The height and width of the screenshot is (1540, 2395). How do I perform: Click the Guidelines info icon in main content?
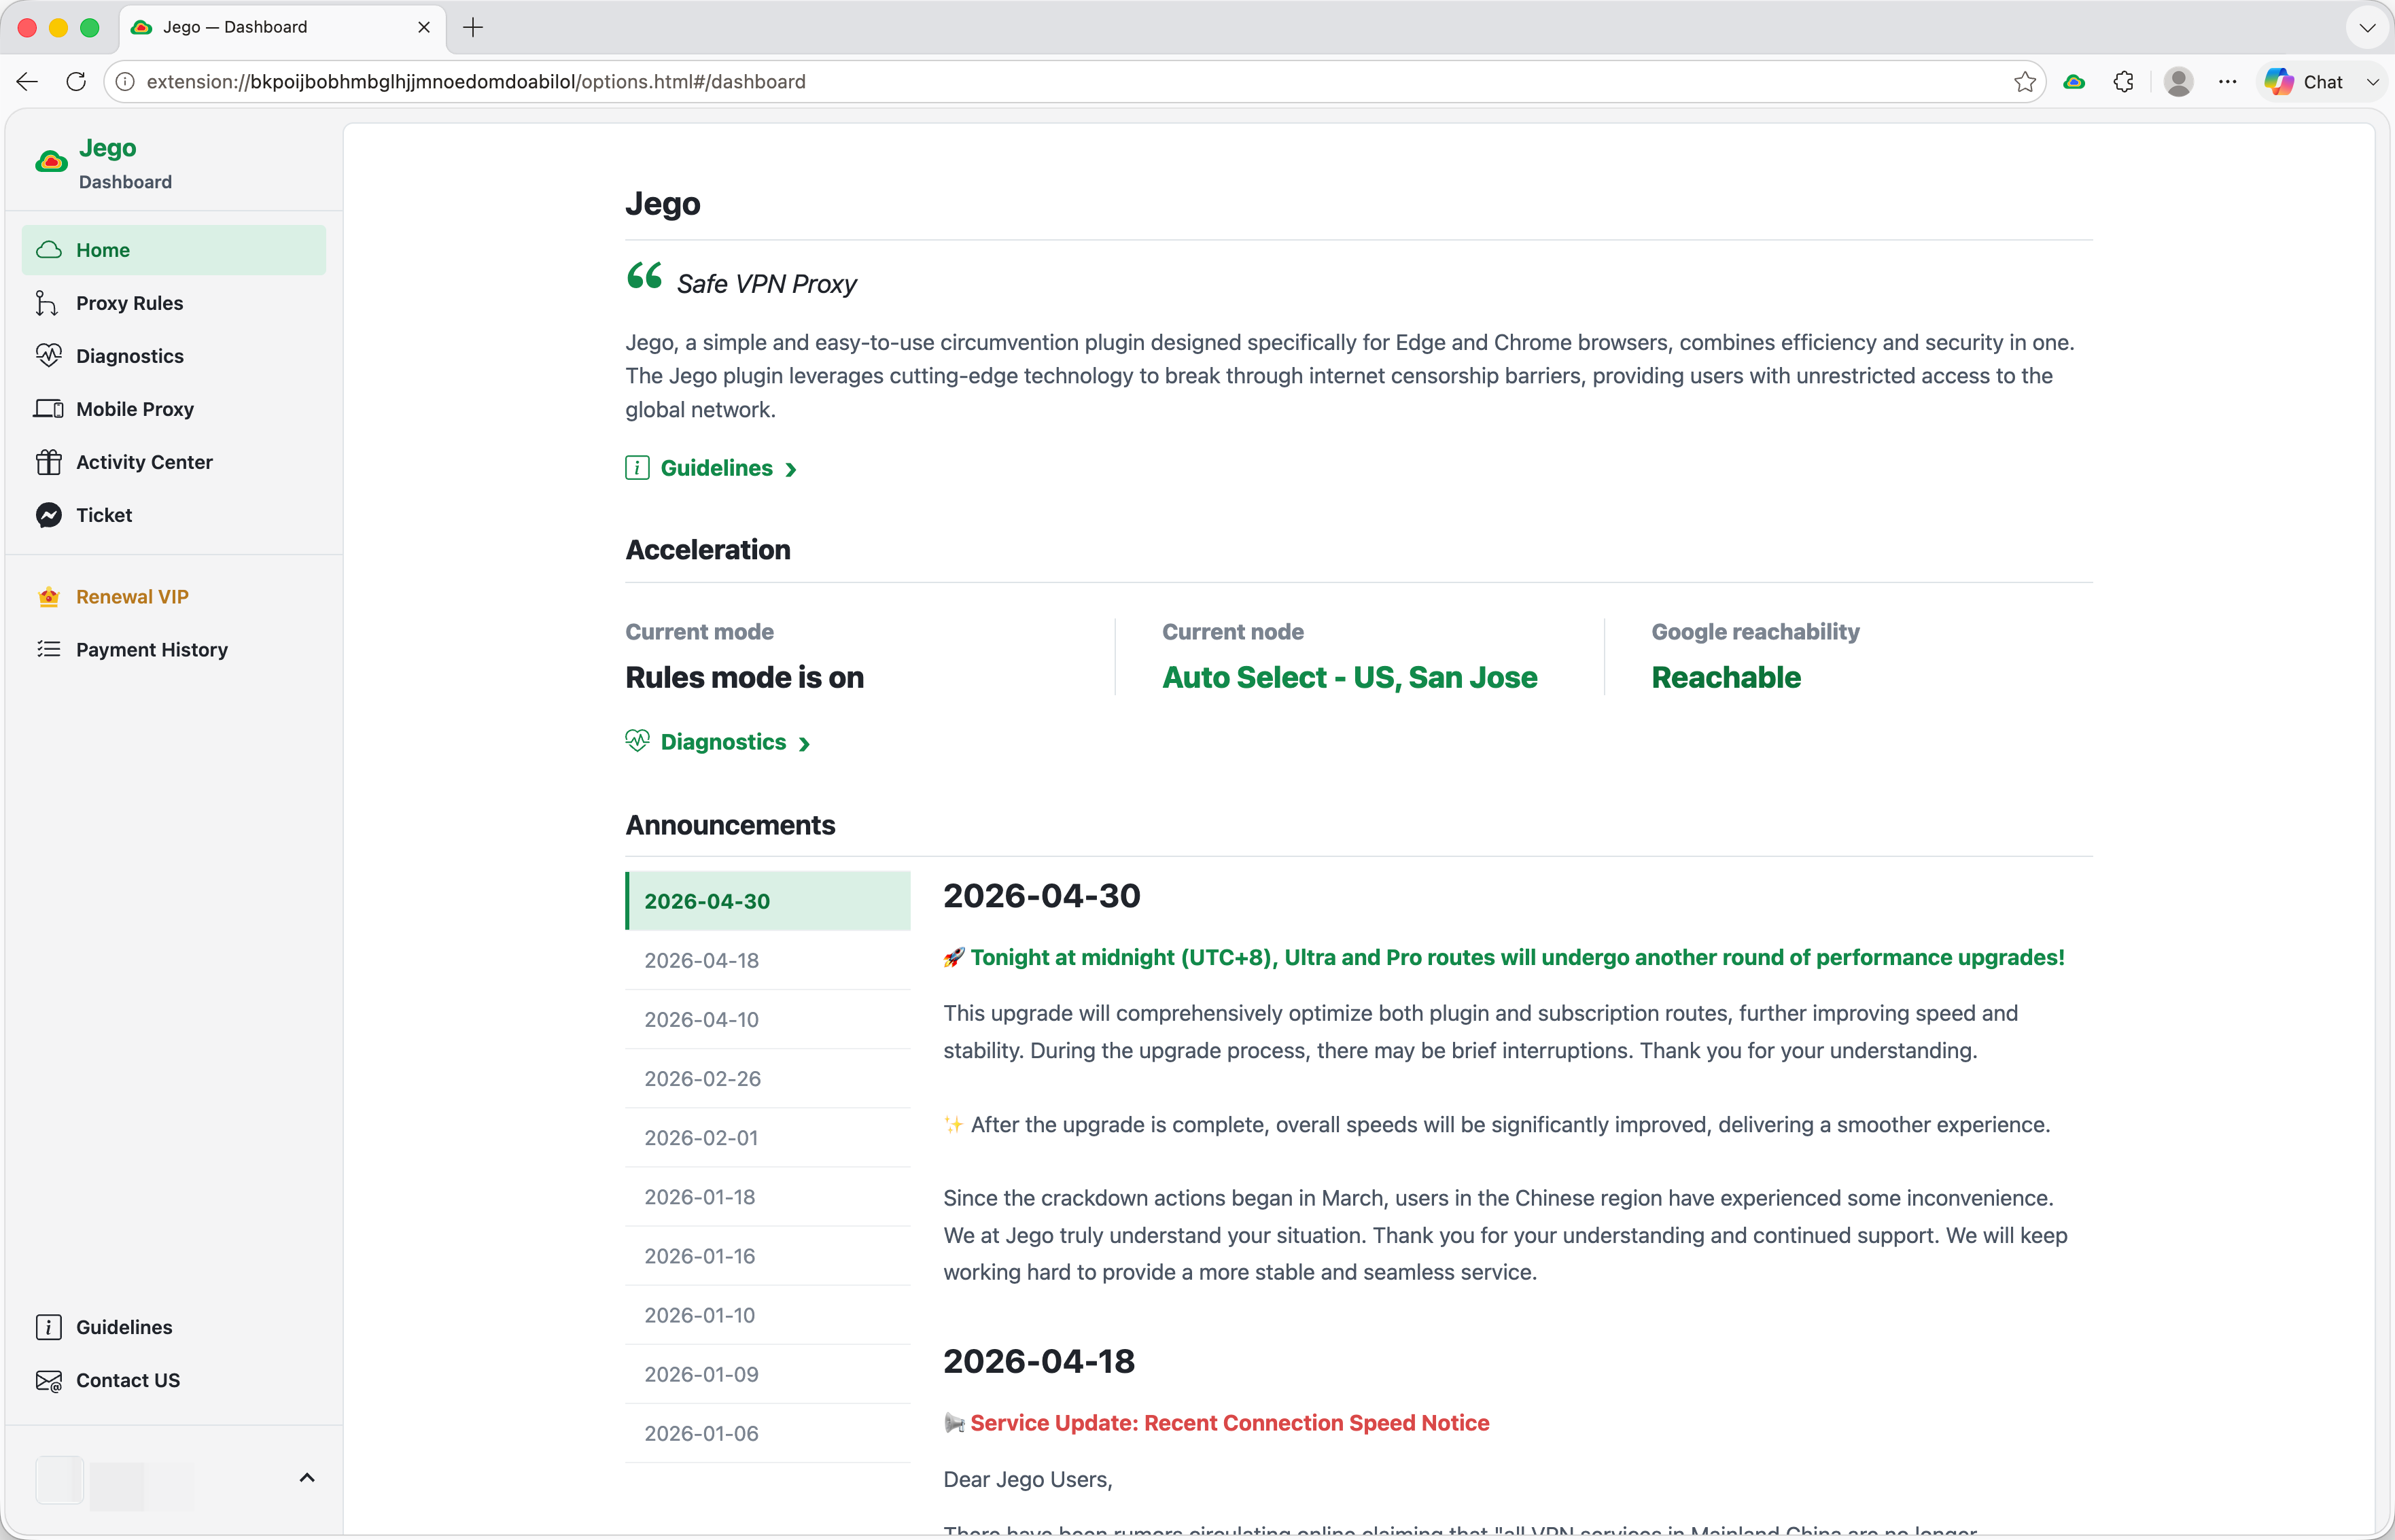(637, 468)
